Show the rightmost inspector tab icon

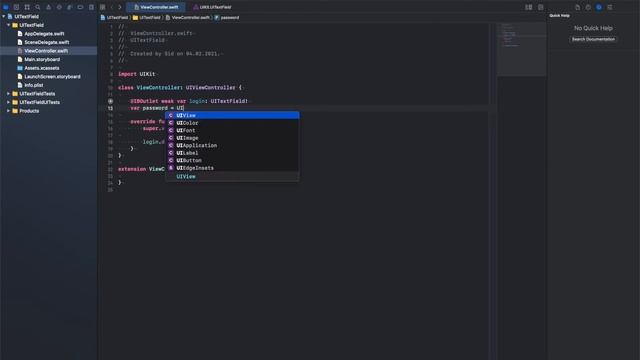(x=609, y=7)
